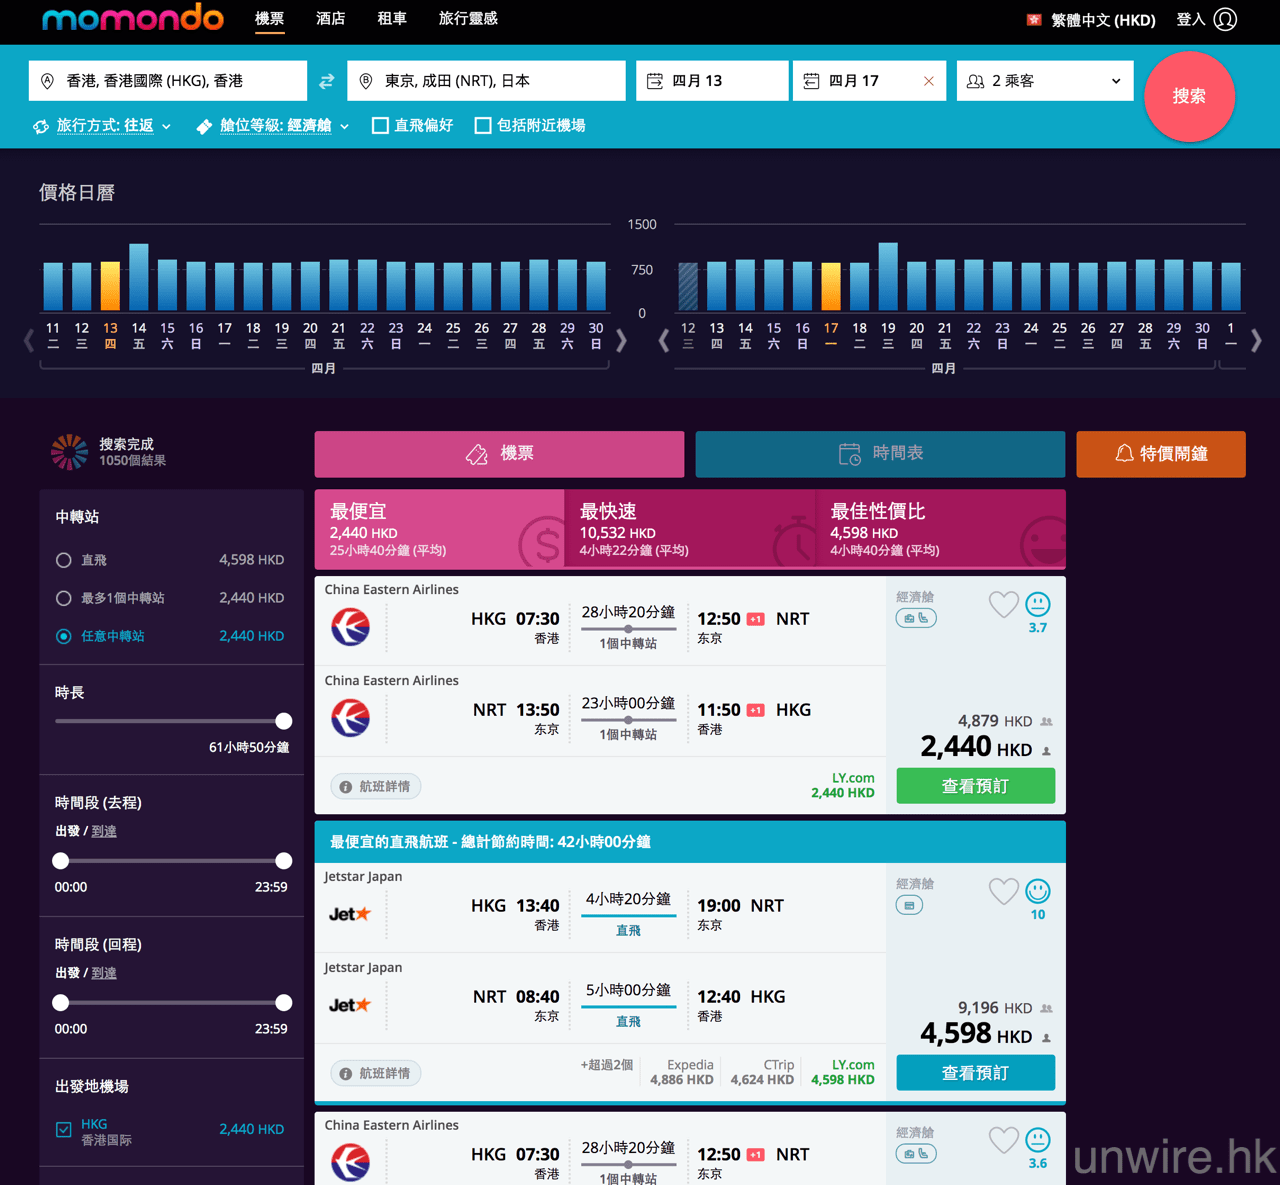Enable the 直飛偏好 checkbox
1280x1185 pixels.
(381, 126)
